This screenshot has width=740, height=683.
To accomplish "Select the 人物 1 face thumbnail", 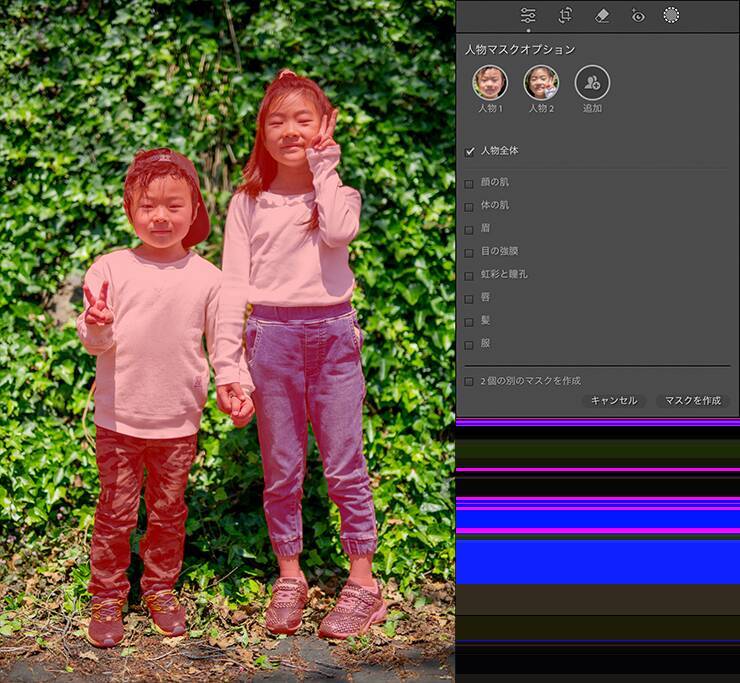I will tap(490, 83).
